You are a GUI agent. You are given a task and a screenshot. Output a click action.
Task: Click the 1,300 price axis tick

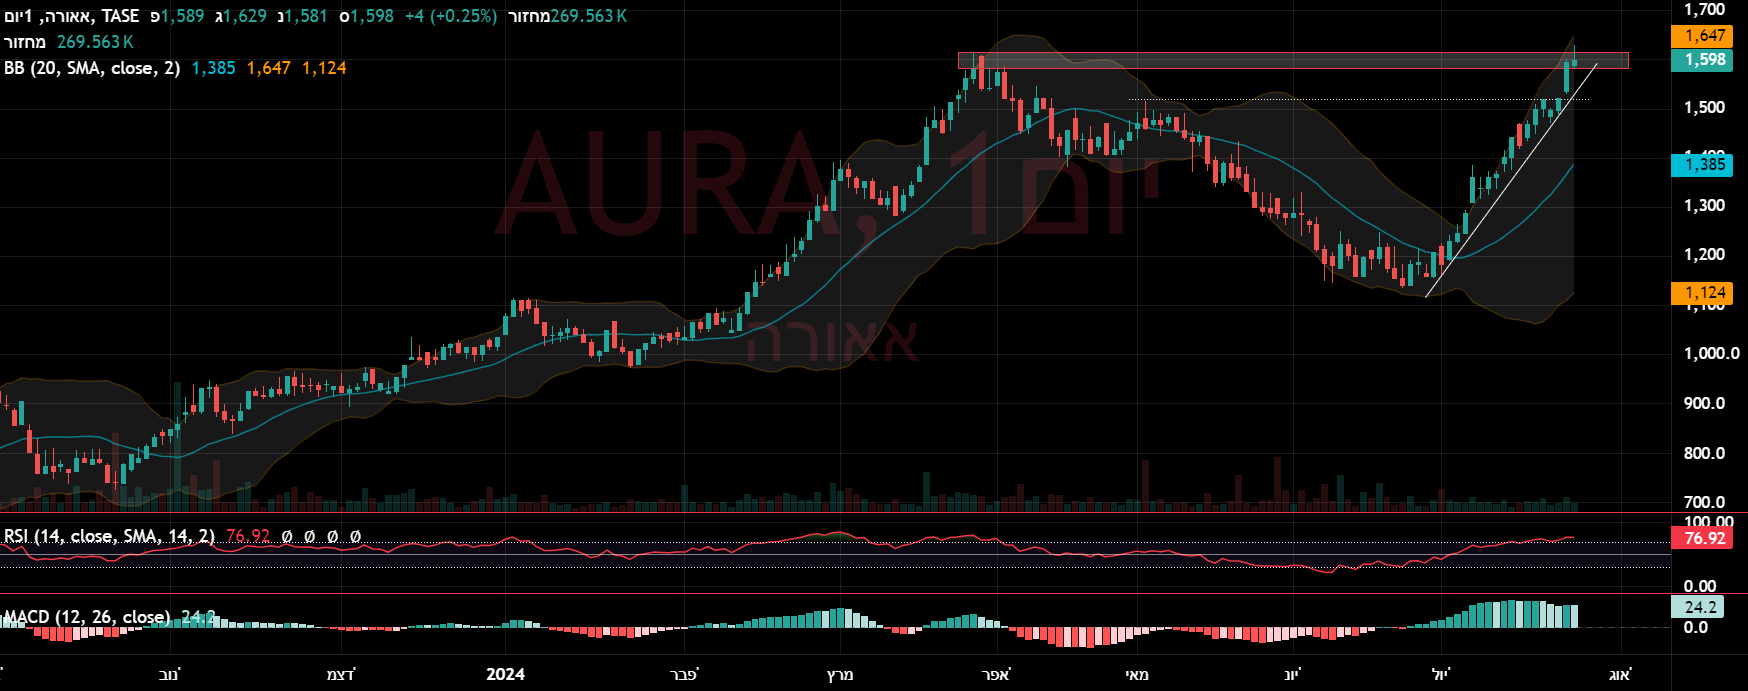click(x=1705, y=206)
